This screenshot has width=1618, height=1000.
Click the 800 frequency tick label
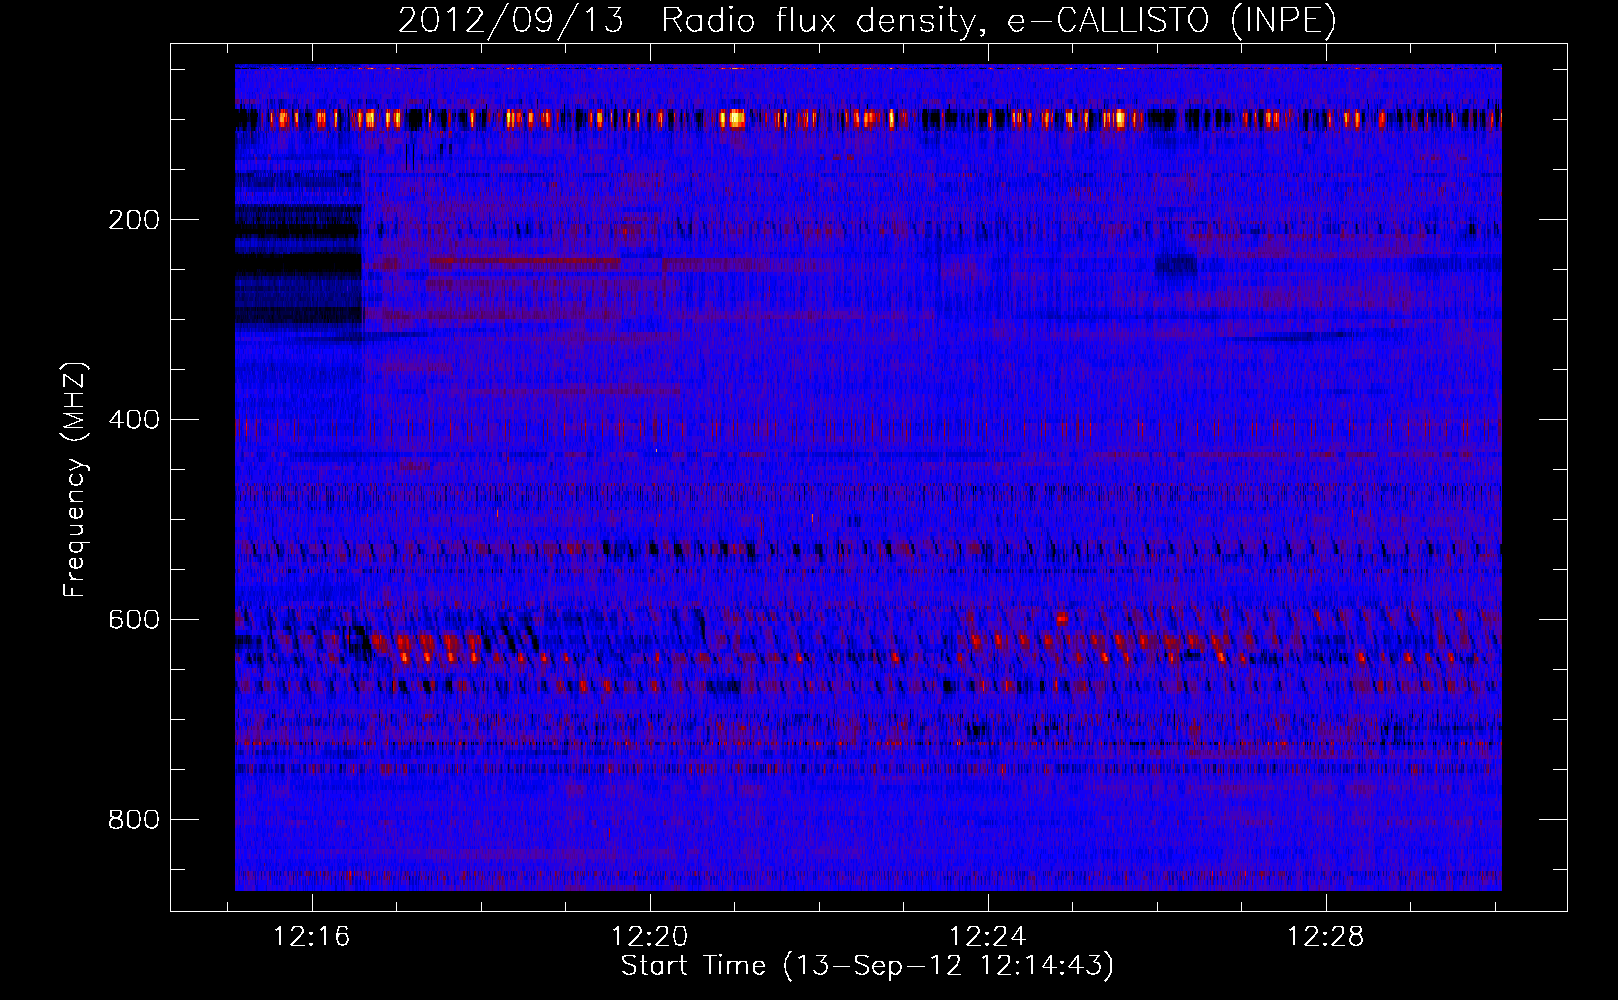click(134, 820)
